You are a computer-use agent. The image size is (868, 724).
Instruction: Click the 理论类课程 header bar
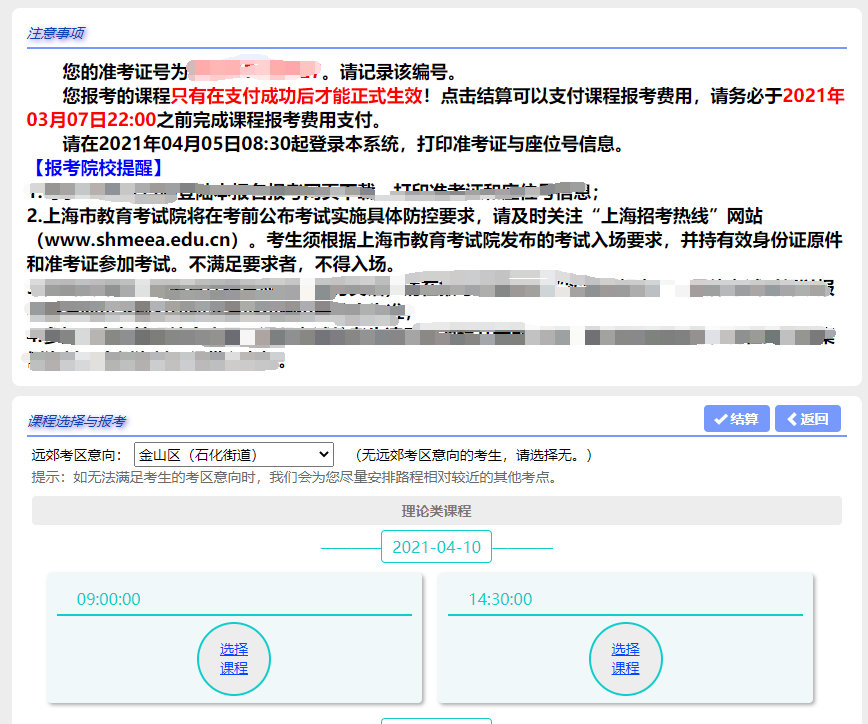coord(436,511)
